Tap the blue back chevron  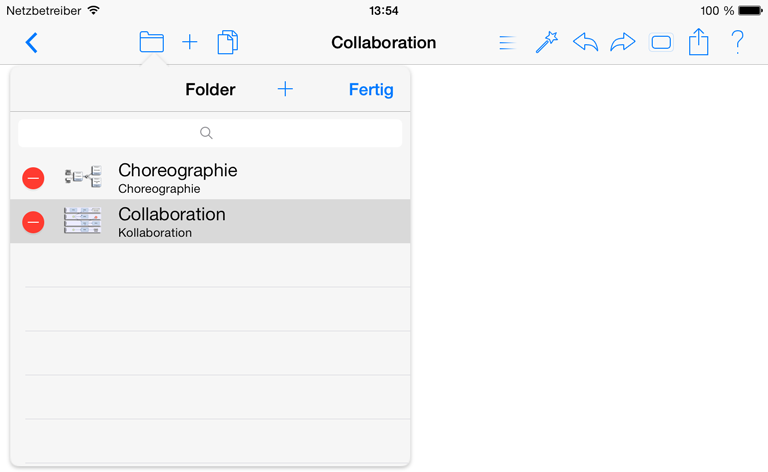[32, 43]
